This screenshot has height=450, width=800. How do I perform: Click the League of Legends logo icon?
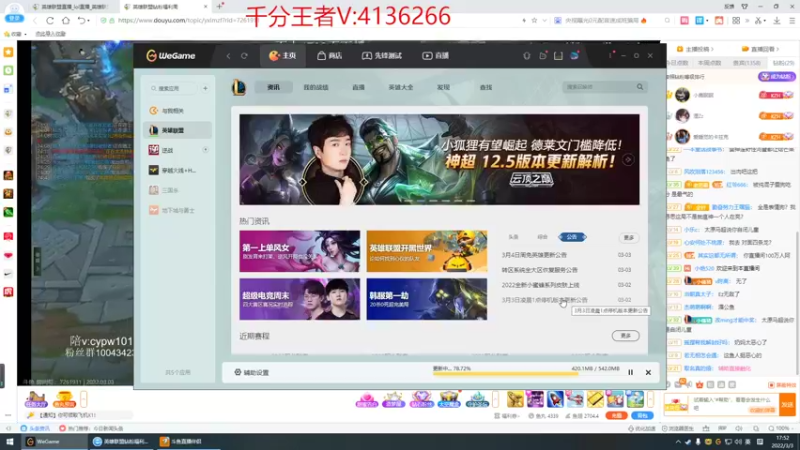coord(239,87)
